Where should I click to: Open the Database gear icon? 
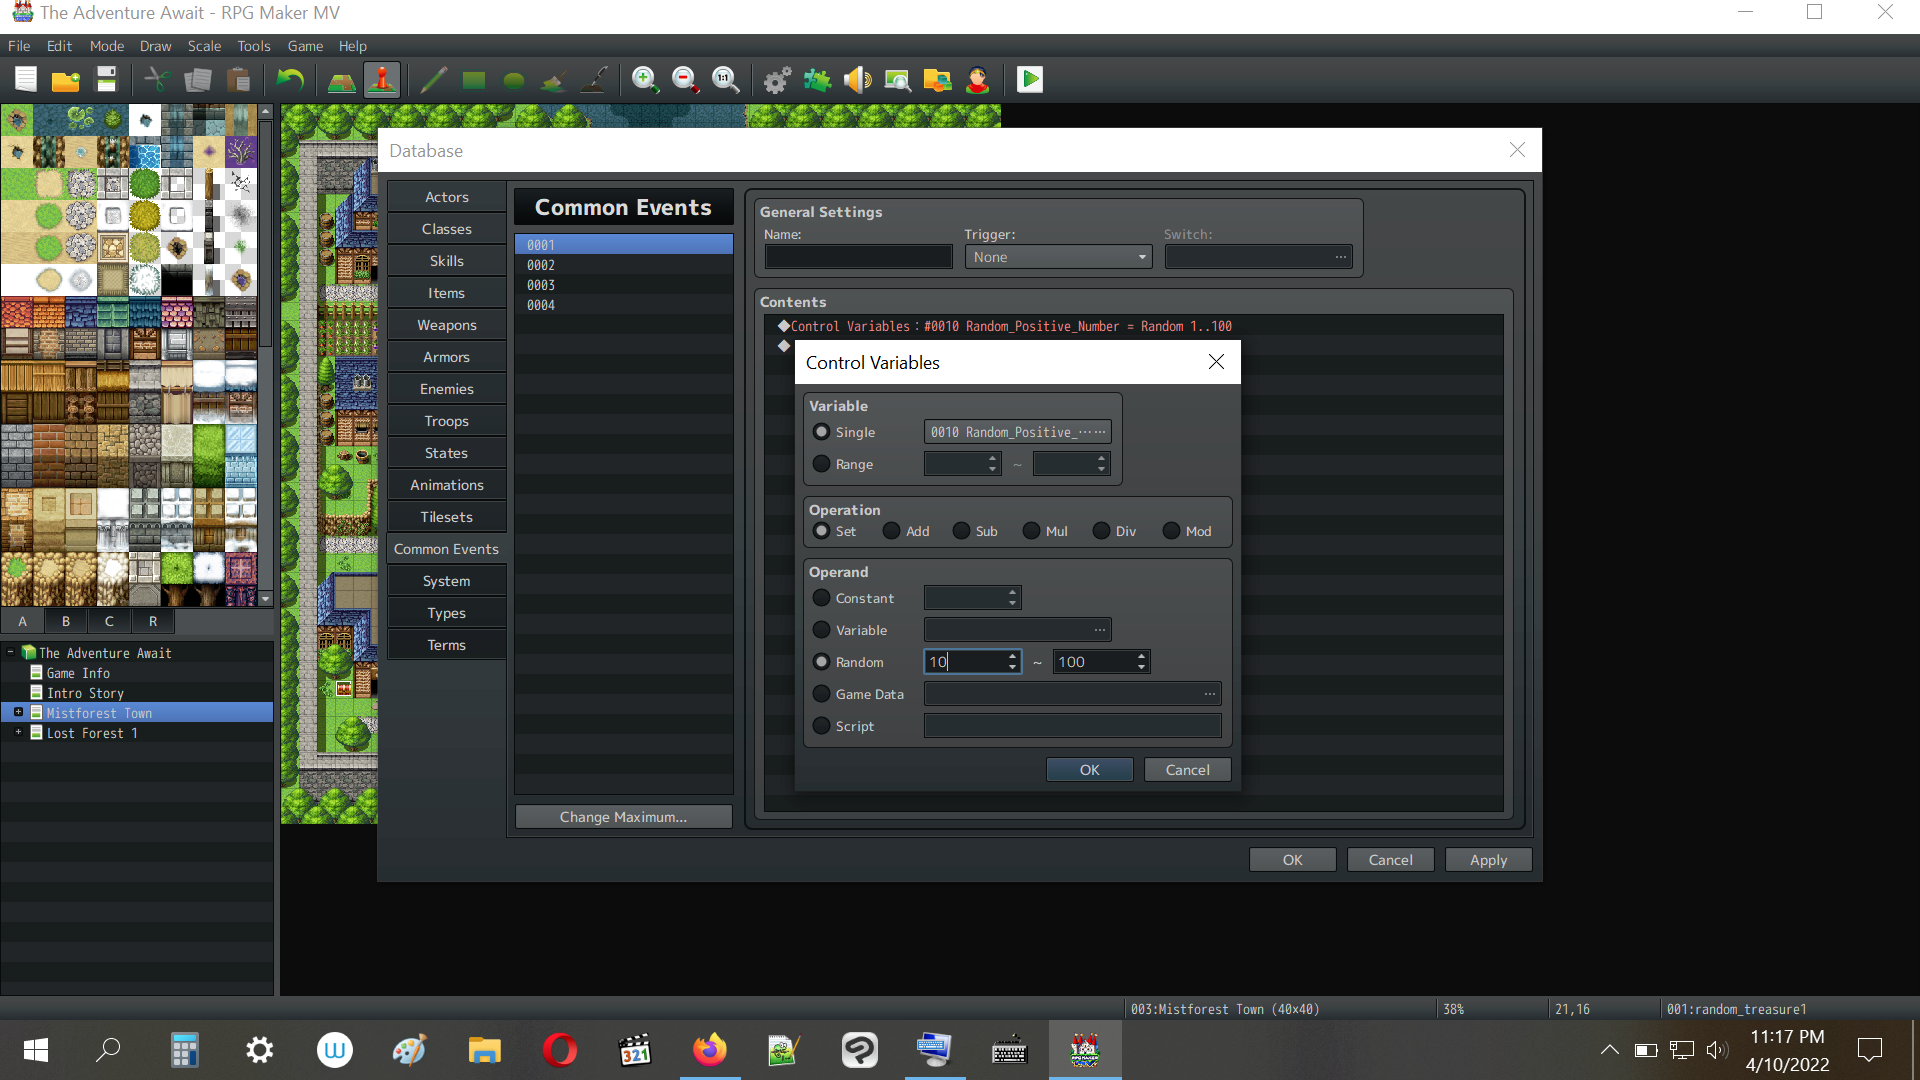(x=778, y=80)
